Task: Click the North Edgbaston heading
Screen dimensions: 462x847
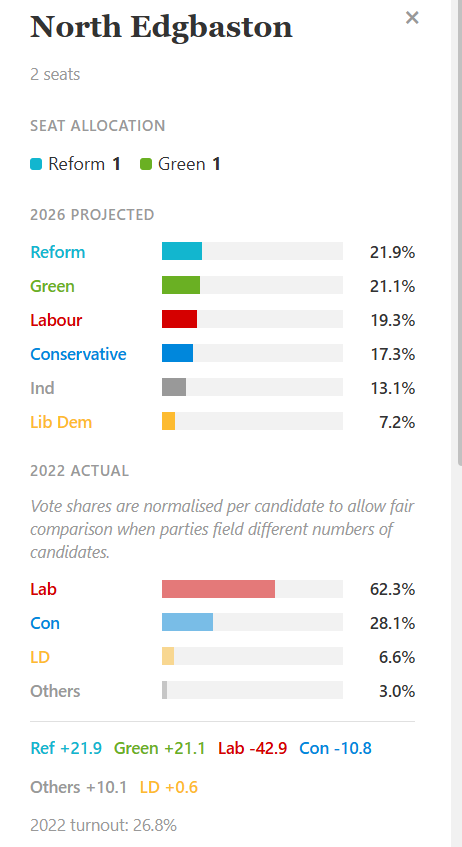Action: tap(161, 27)
